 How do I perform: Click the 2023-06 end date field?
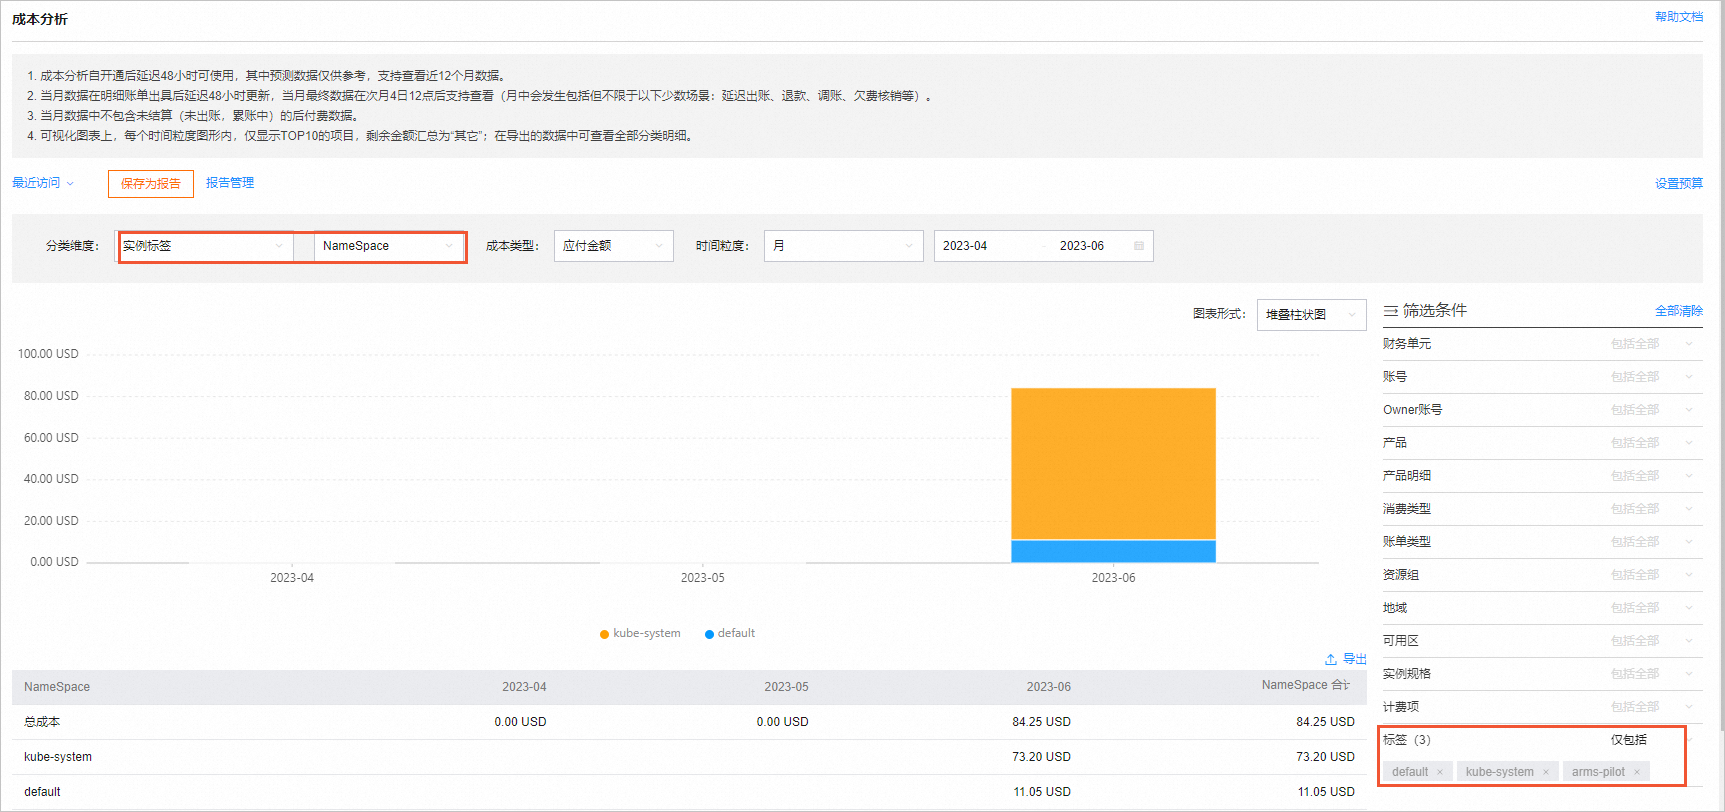click(1082, 246)
